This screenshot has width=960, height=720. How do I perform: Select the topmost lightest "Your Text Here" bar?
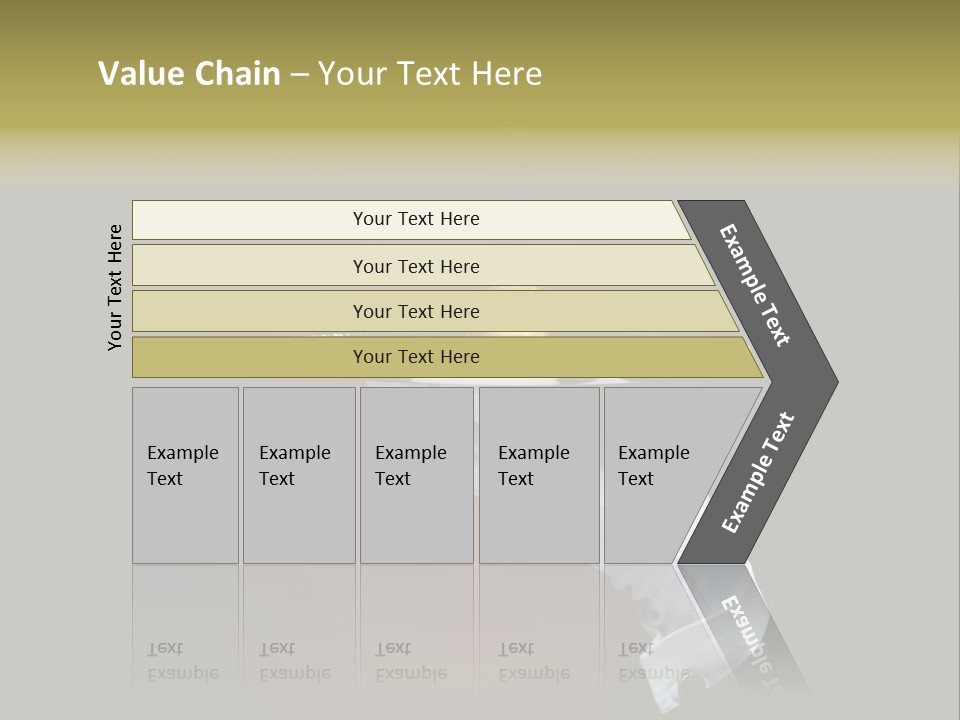(x=416, y=219)
